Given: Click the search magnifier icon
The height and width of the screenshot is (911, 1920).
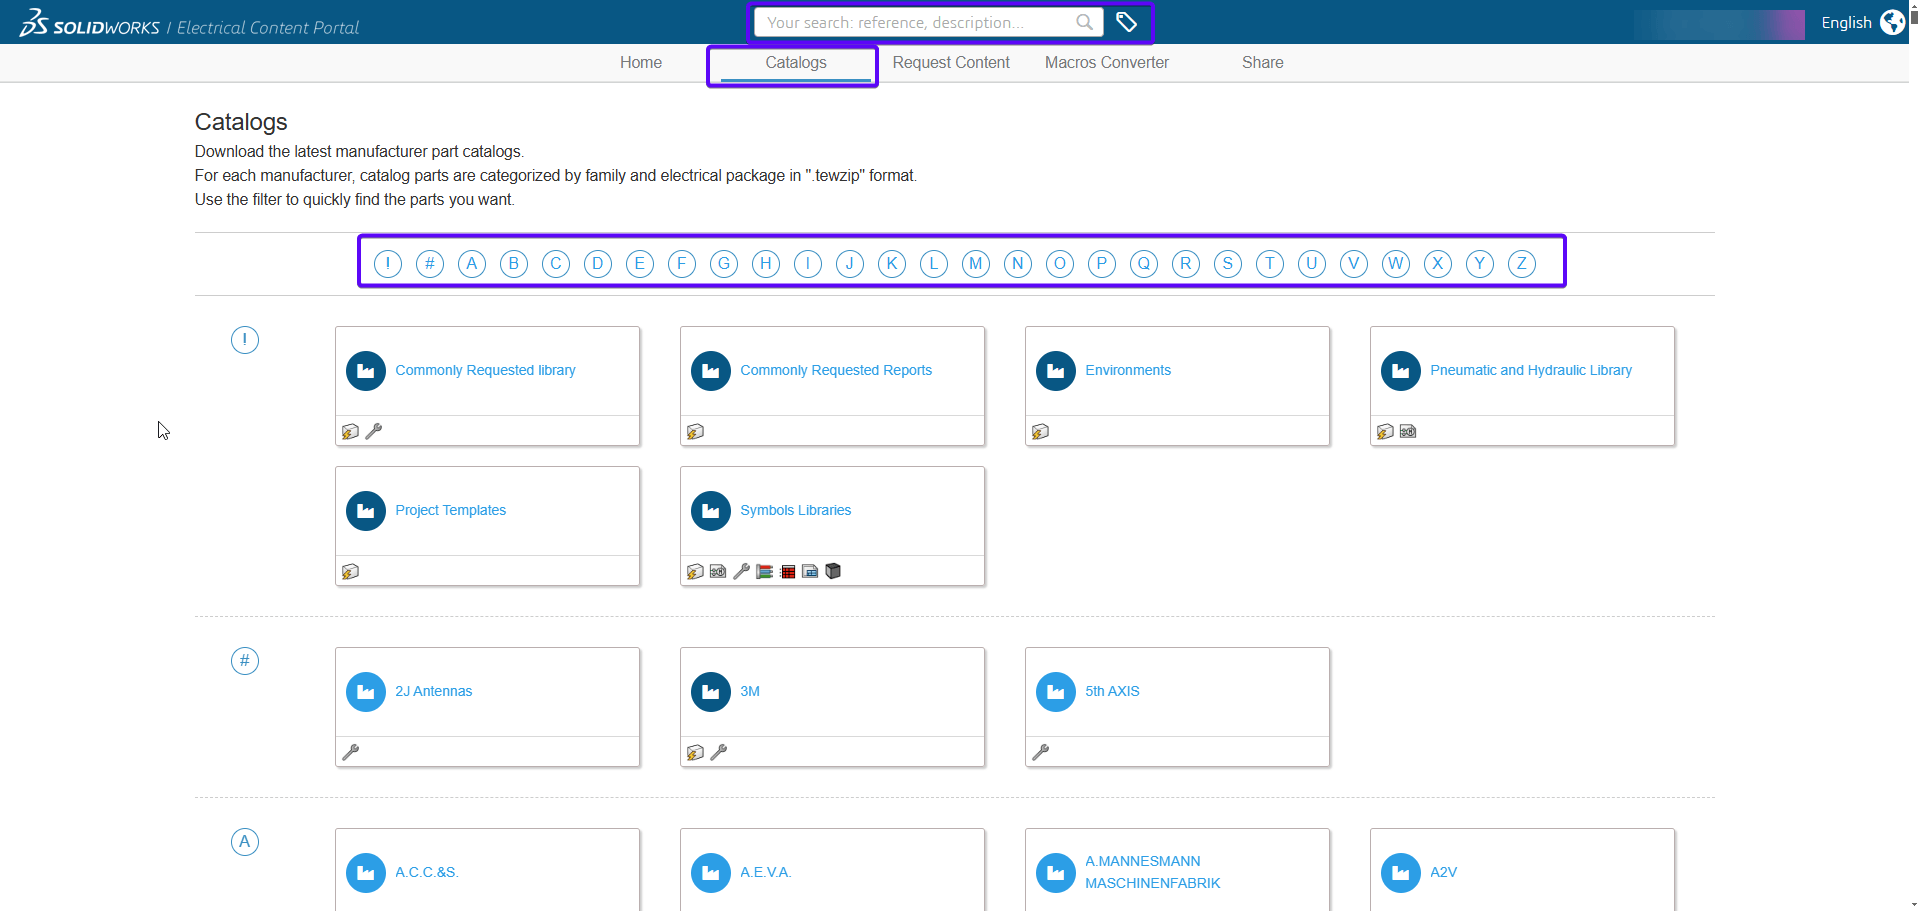Looking at the screenshot, I should pos(1084,22).
